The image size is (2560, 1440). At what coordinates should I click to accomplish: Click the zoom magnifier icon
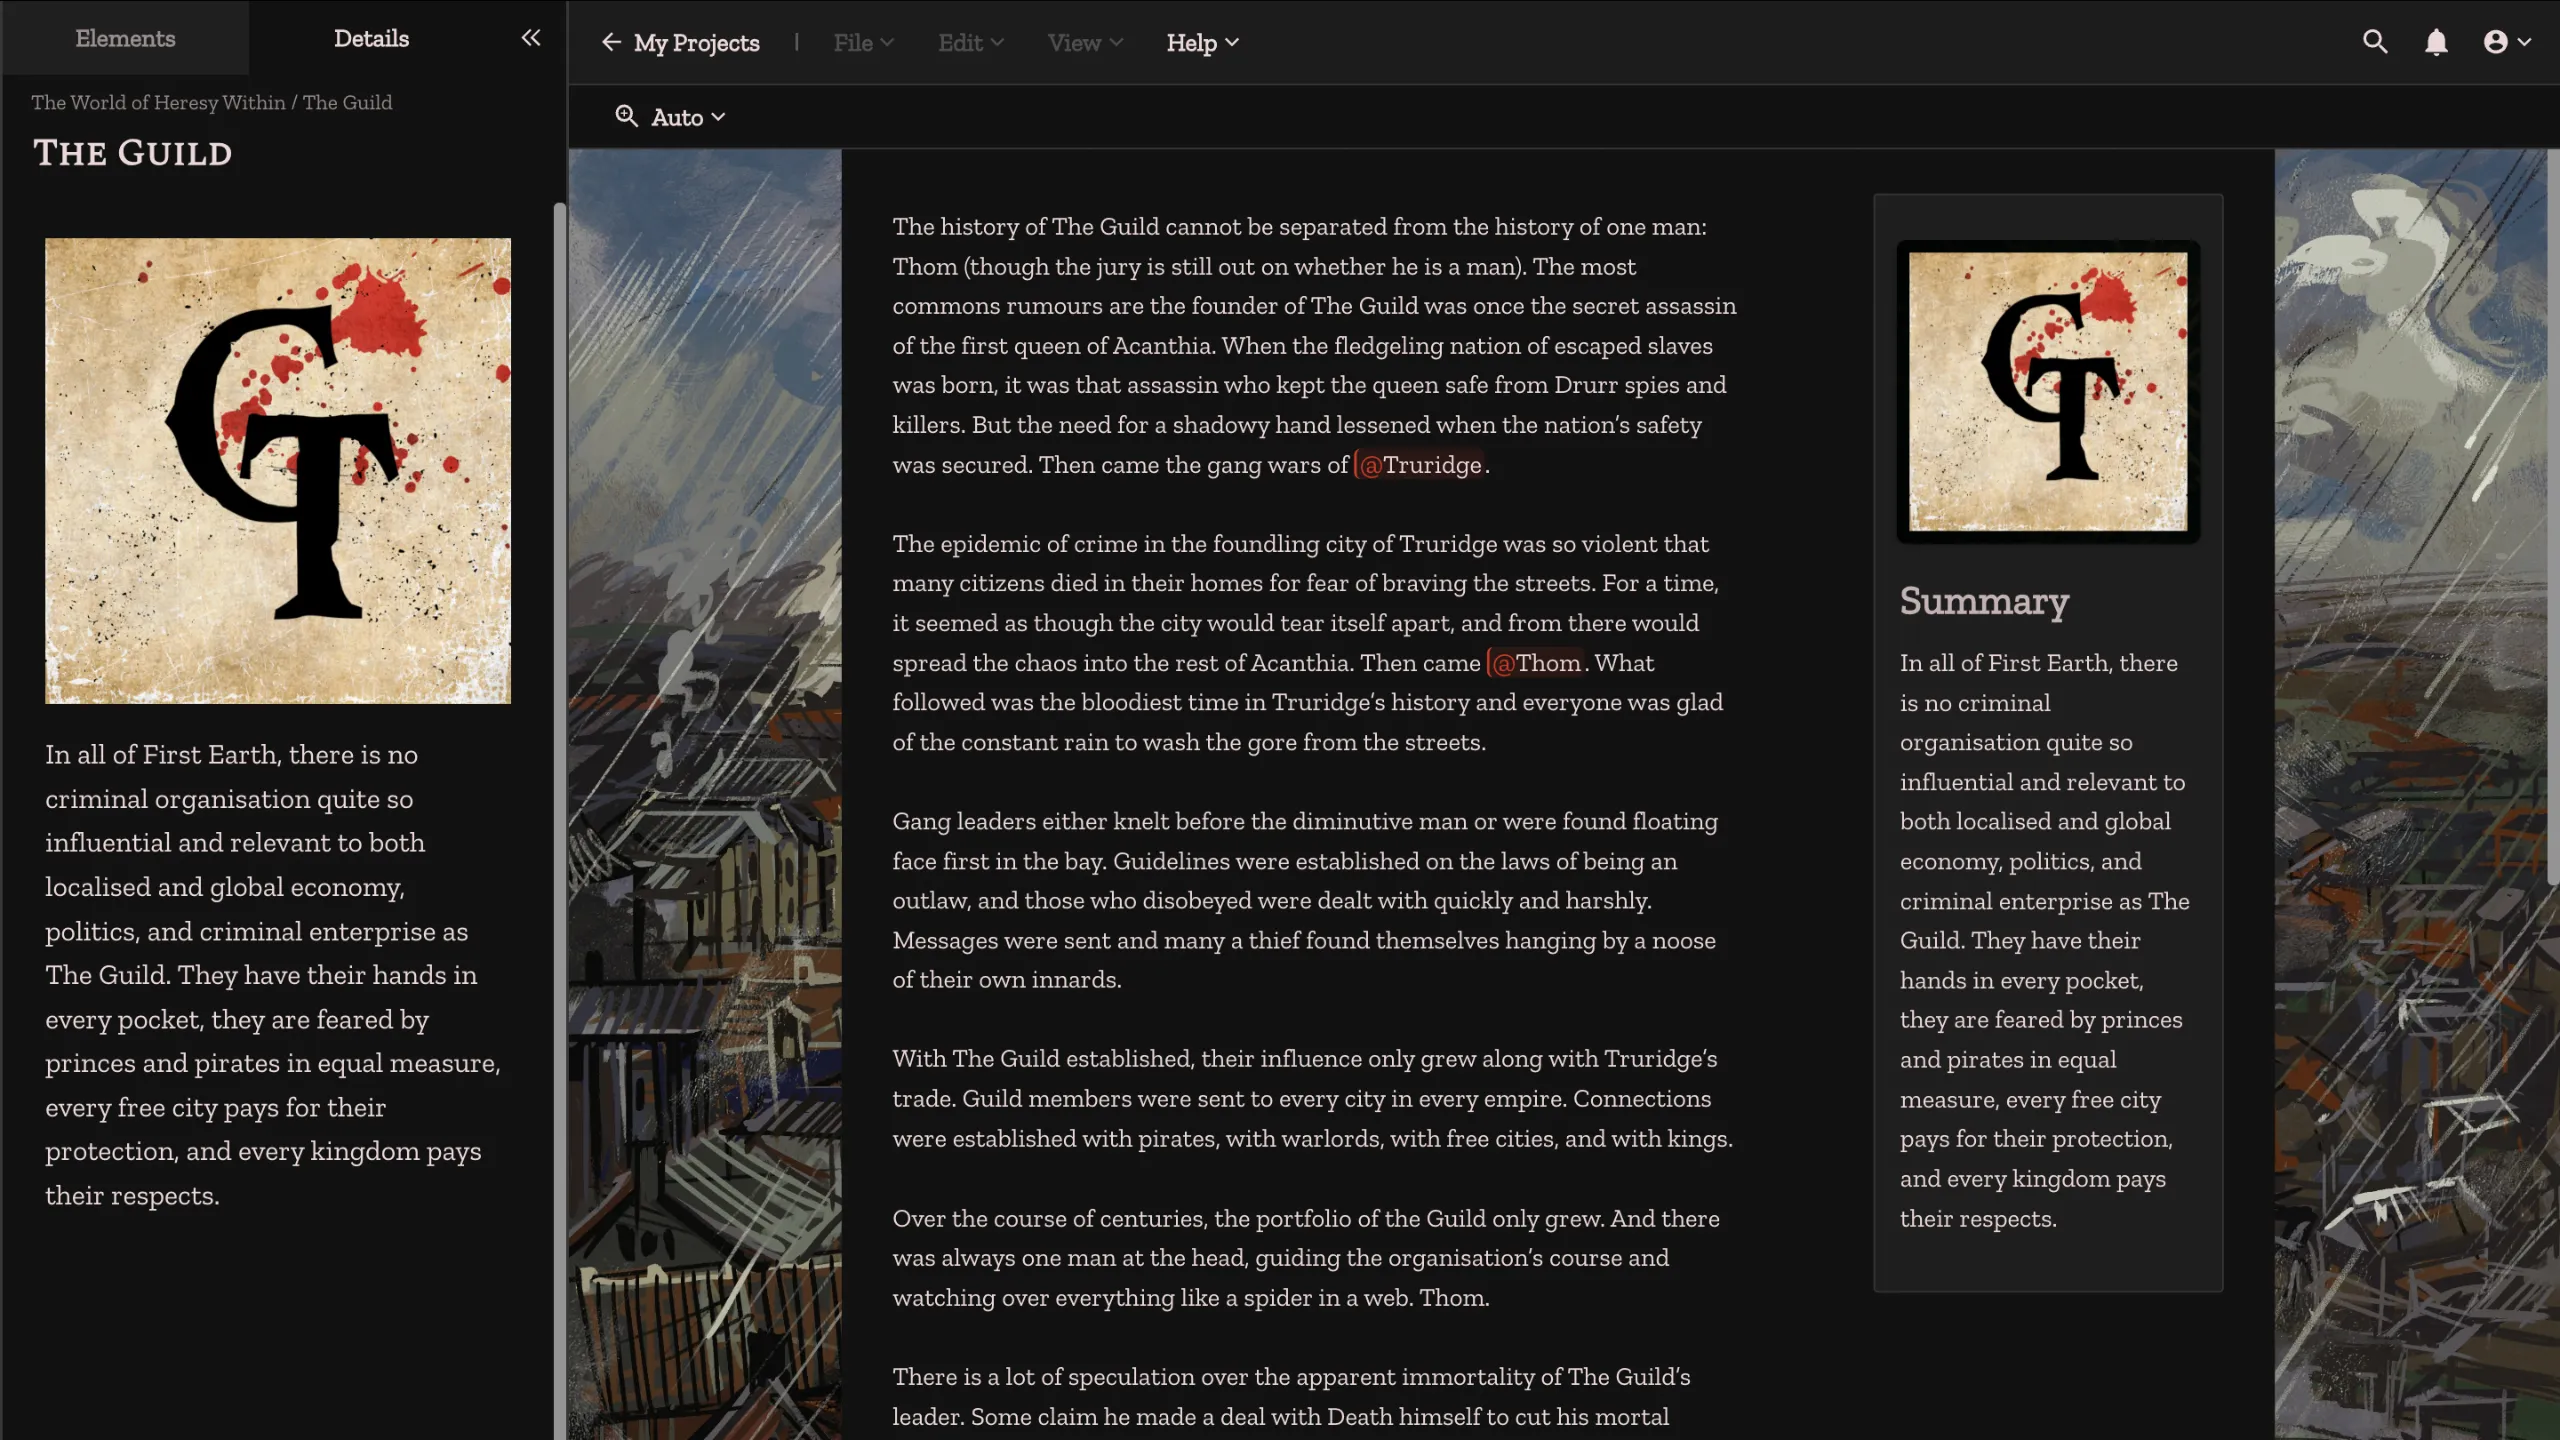pyautogui.click(x=626, y=116)
